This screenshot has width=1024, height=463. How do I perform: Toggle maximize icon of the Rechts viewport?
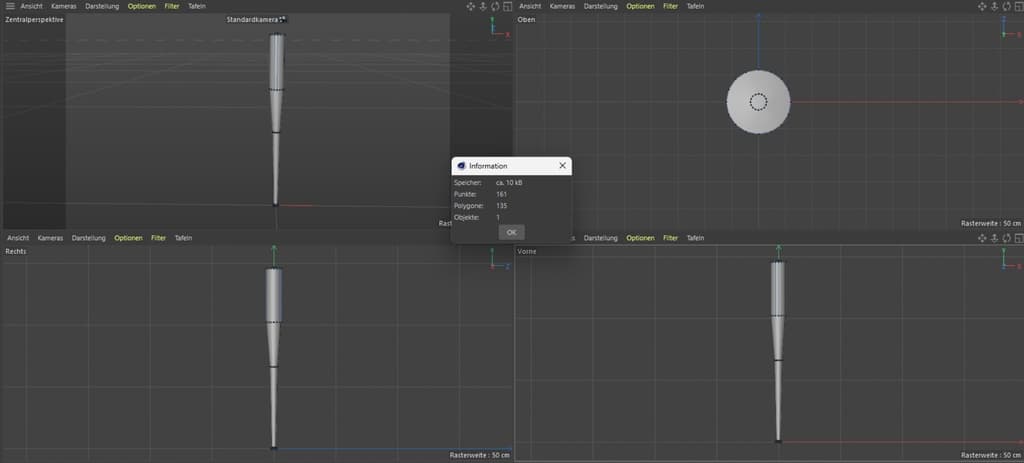(x=507, y=238)
